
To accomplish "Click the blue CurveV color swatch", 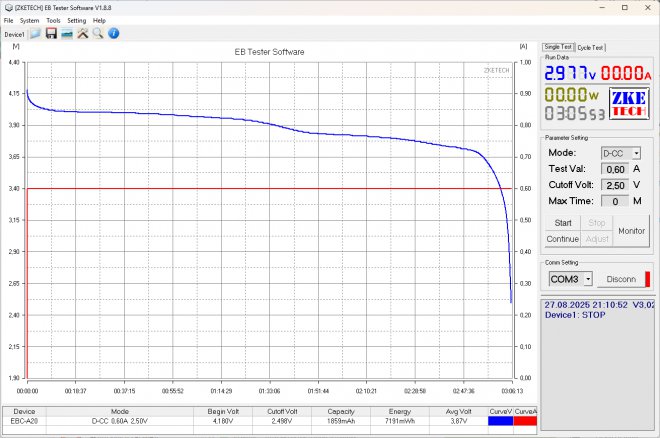I will pyautogui.click(x=499, y=421).
